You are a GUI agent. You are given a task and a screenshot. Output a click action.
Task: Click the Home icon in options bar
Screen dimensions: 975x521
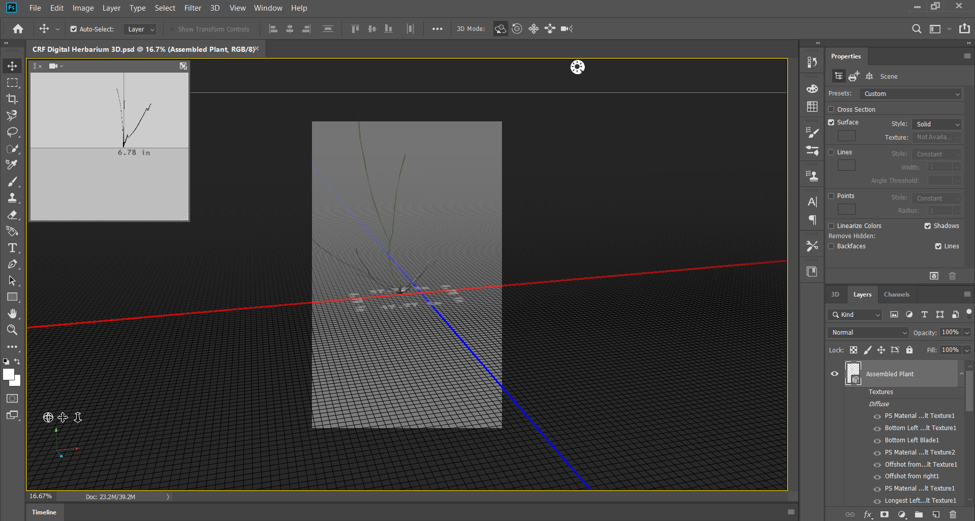pyautogui.click(x=17, y=29)
